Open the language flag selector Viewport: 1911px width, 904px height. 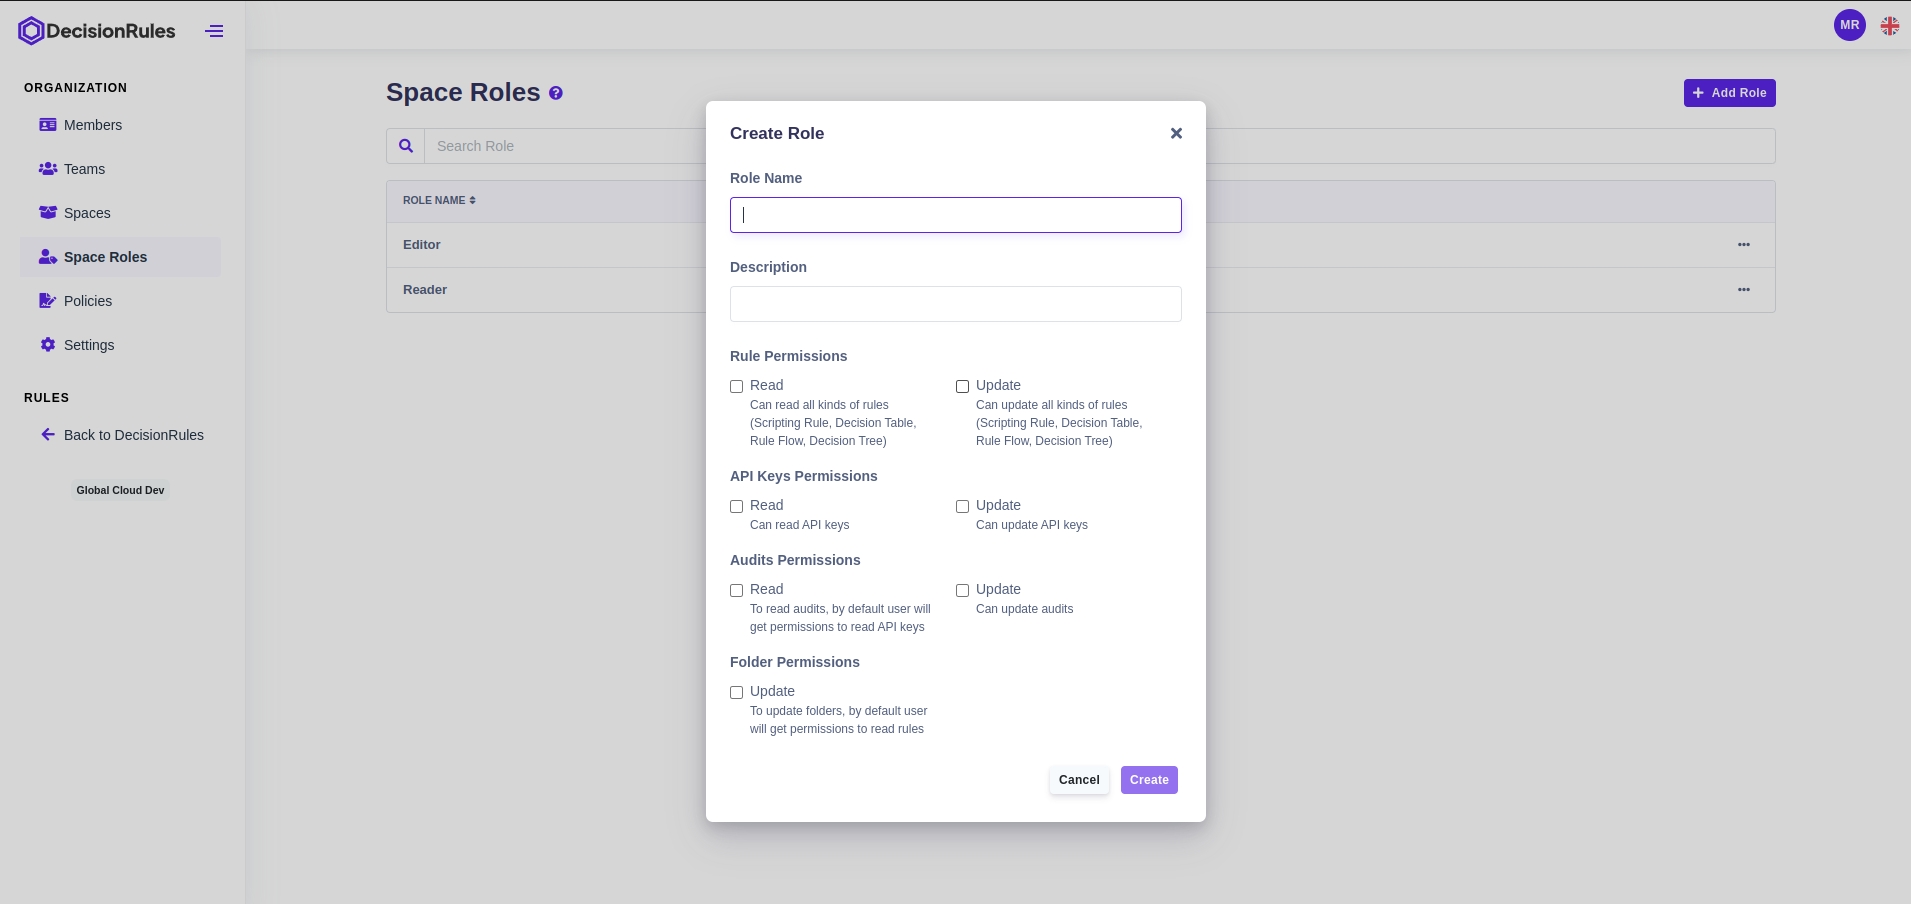(x=1889, y=26)
